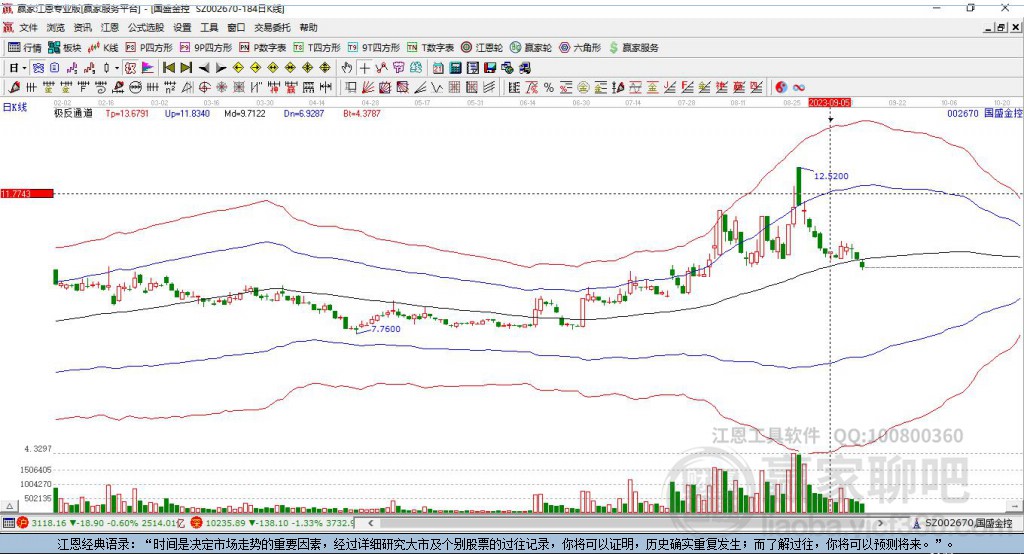
Task: Expand the volume panel with triangle button
Action: point(9,506)
